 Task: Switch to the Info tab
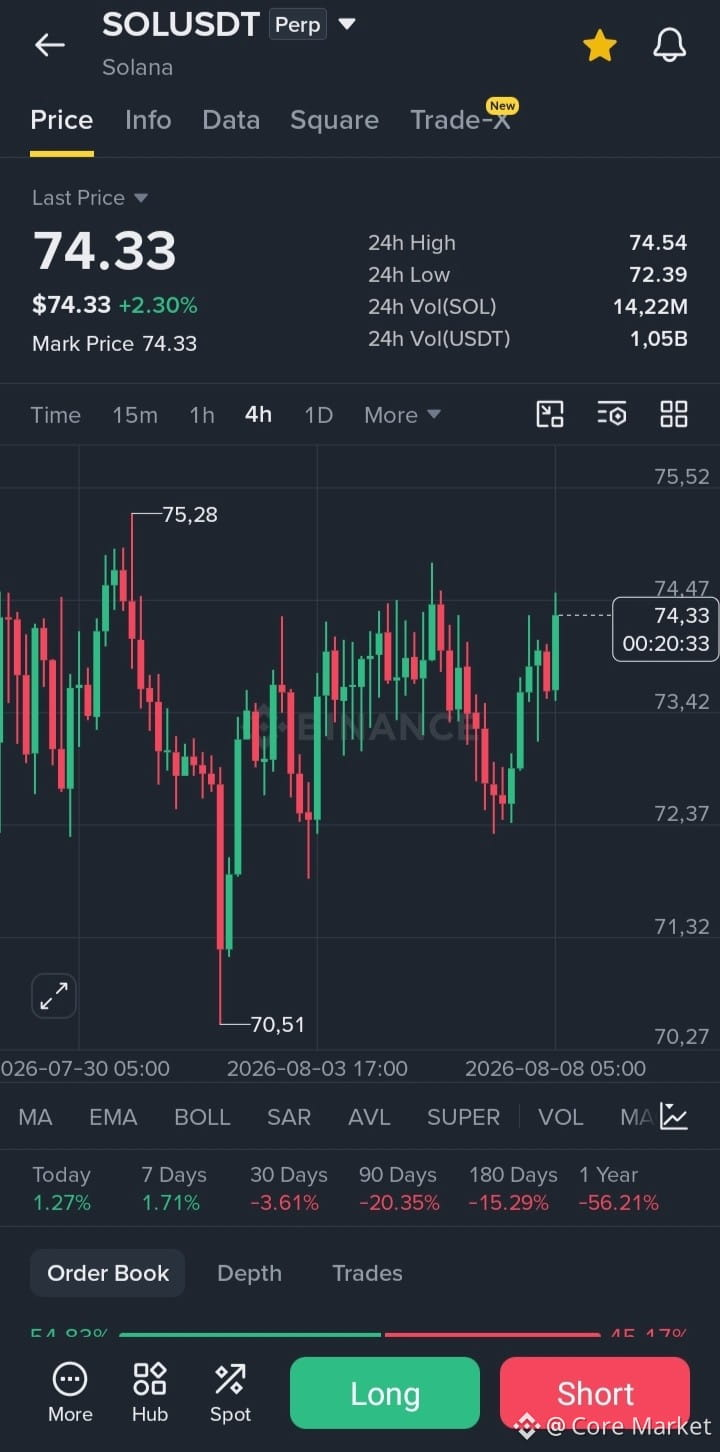point(148,120)
